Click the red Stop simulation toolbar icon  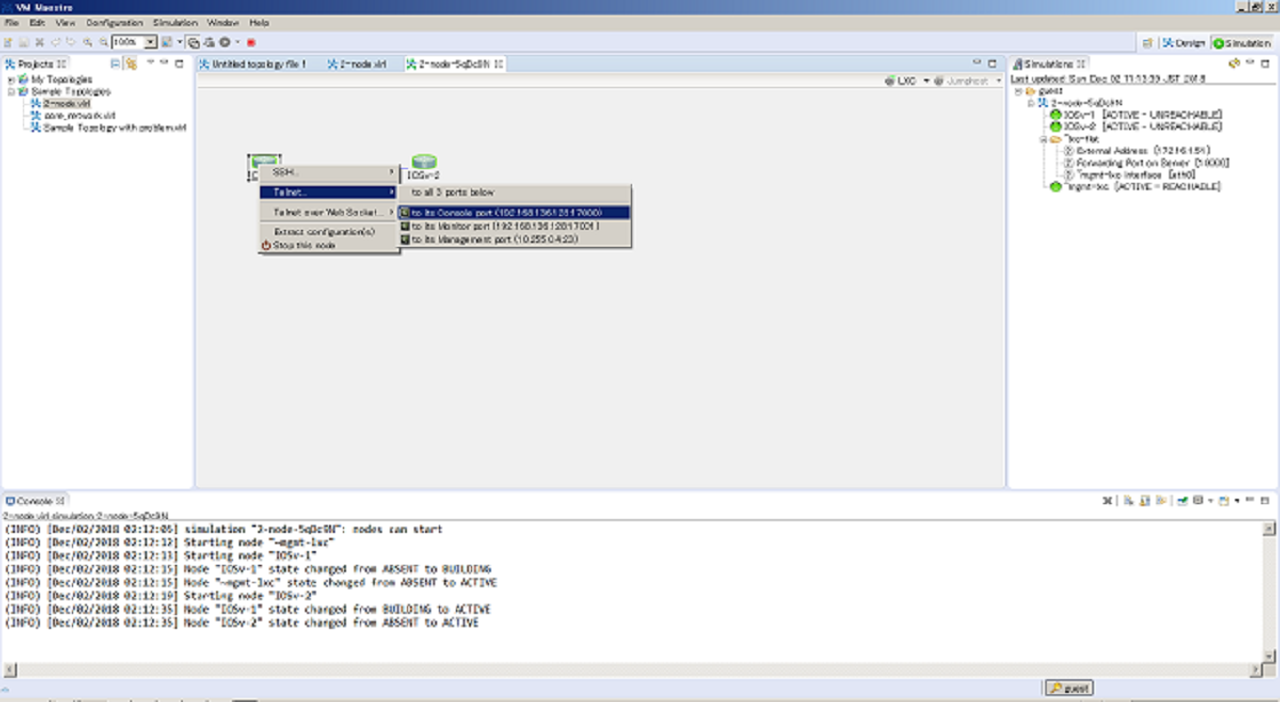click(251, 42)
